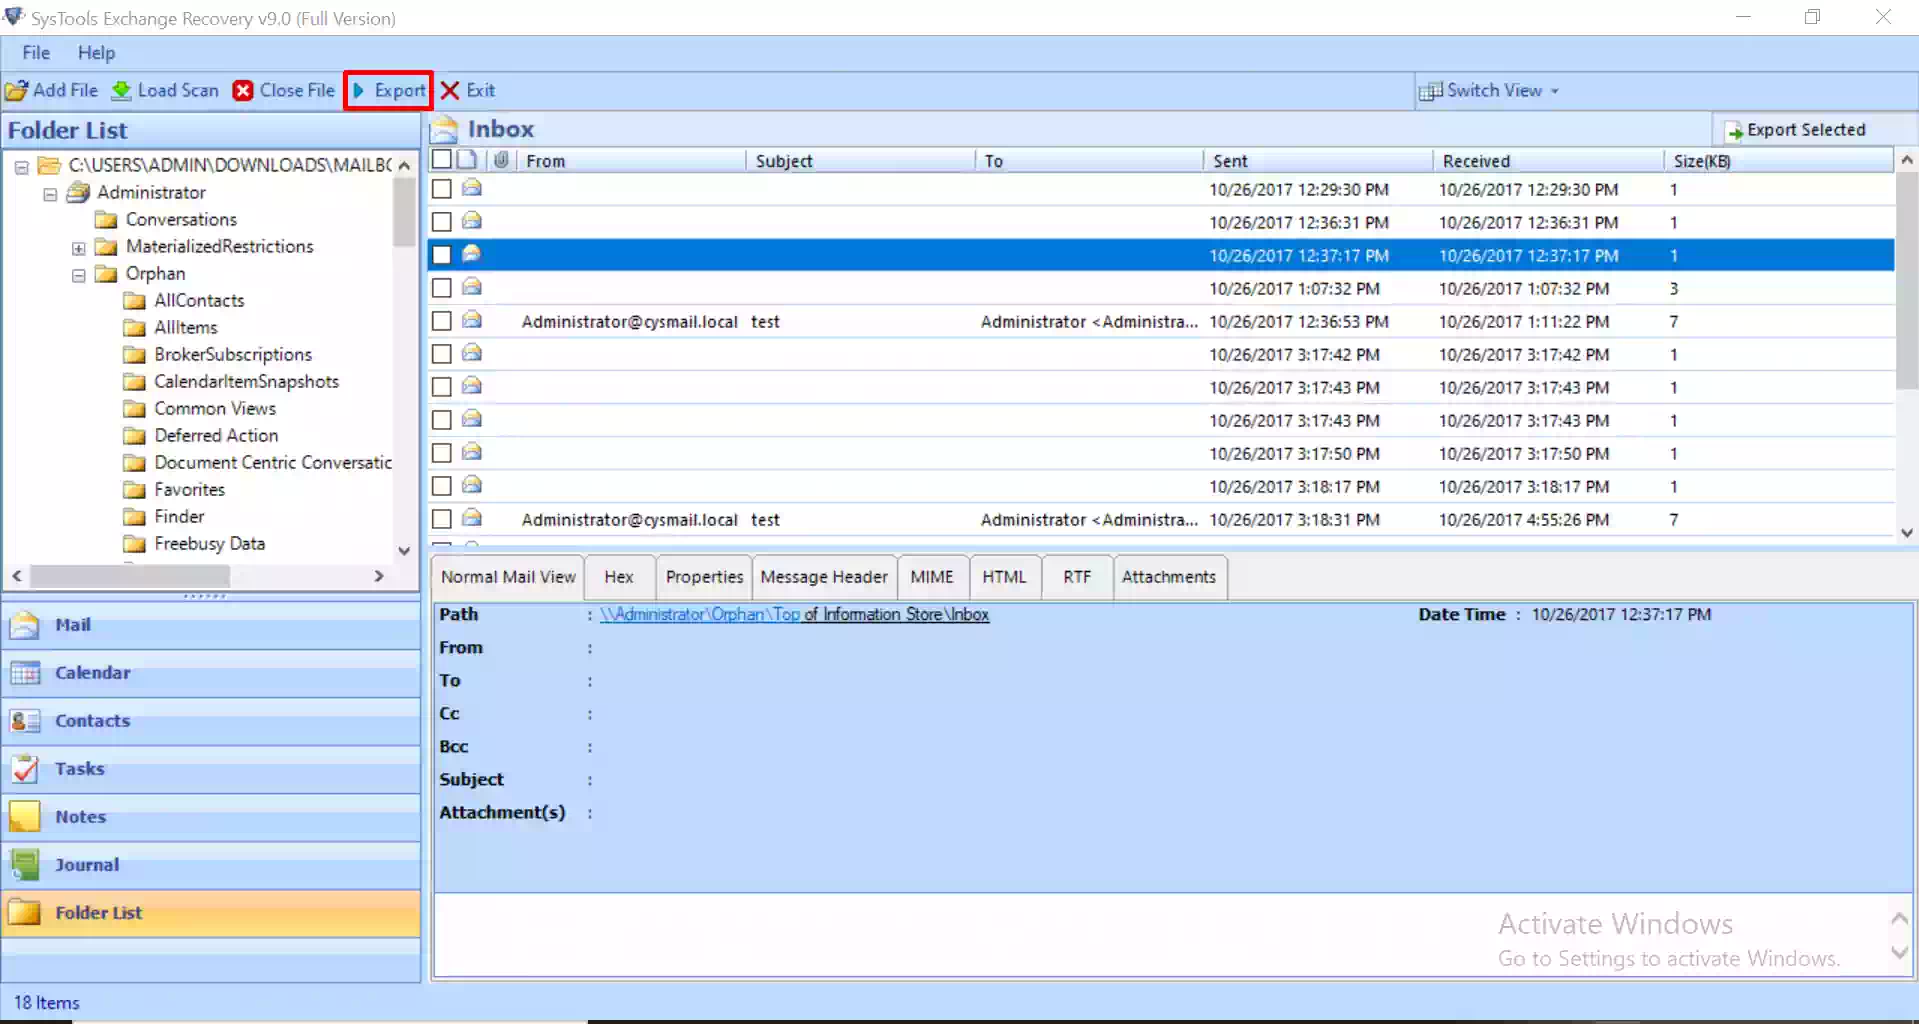Click the attachment column header icon
This screenshot has height=1024, width=1919.
click(501, 160)
